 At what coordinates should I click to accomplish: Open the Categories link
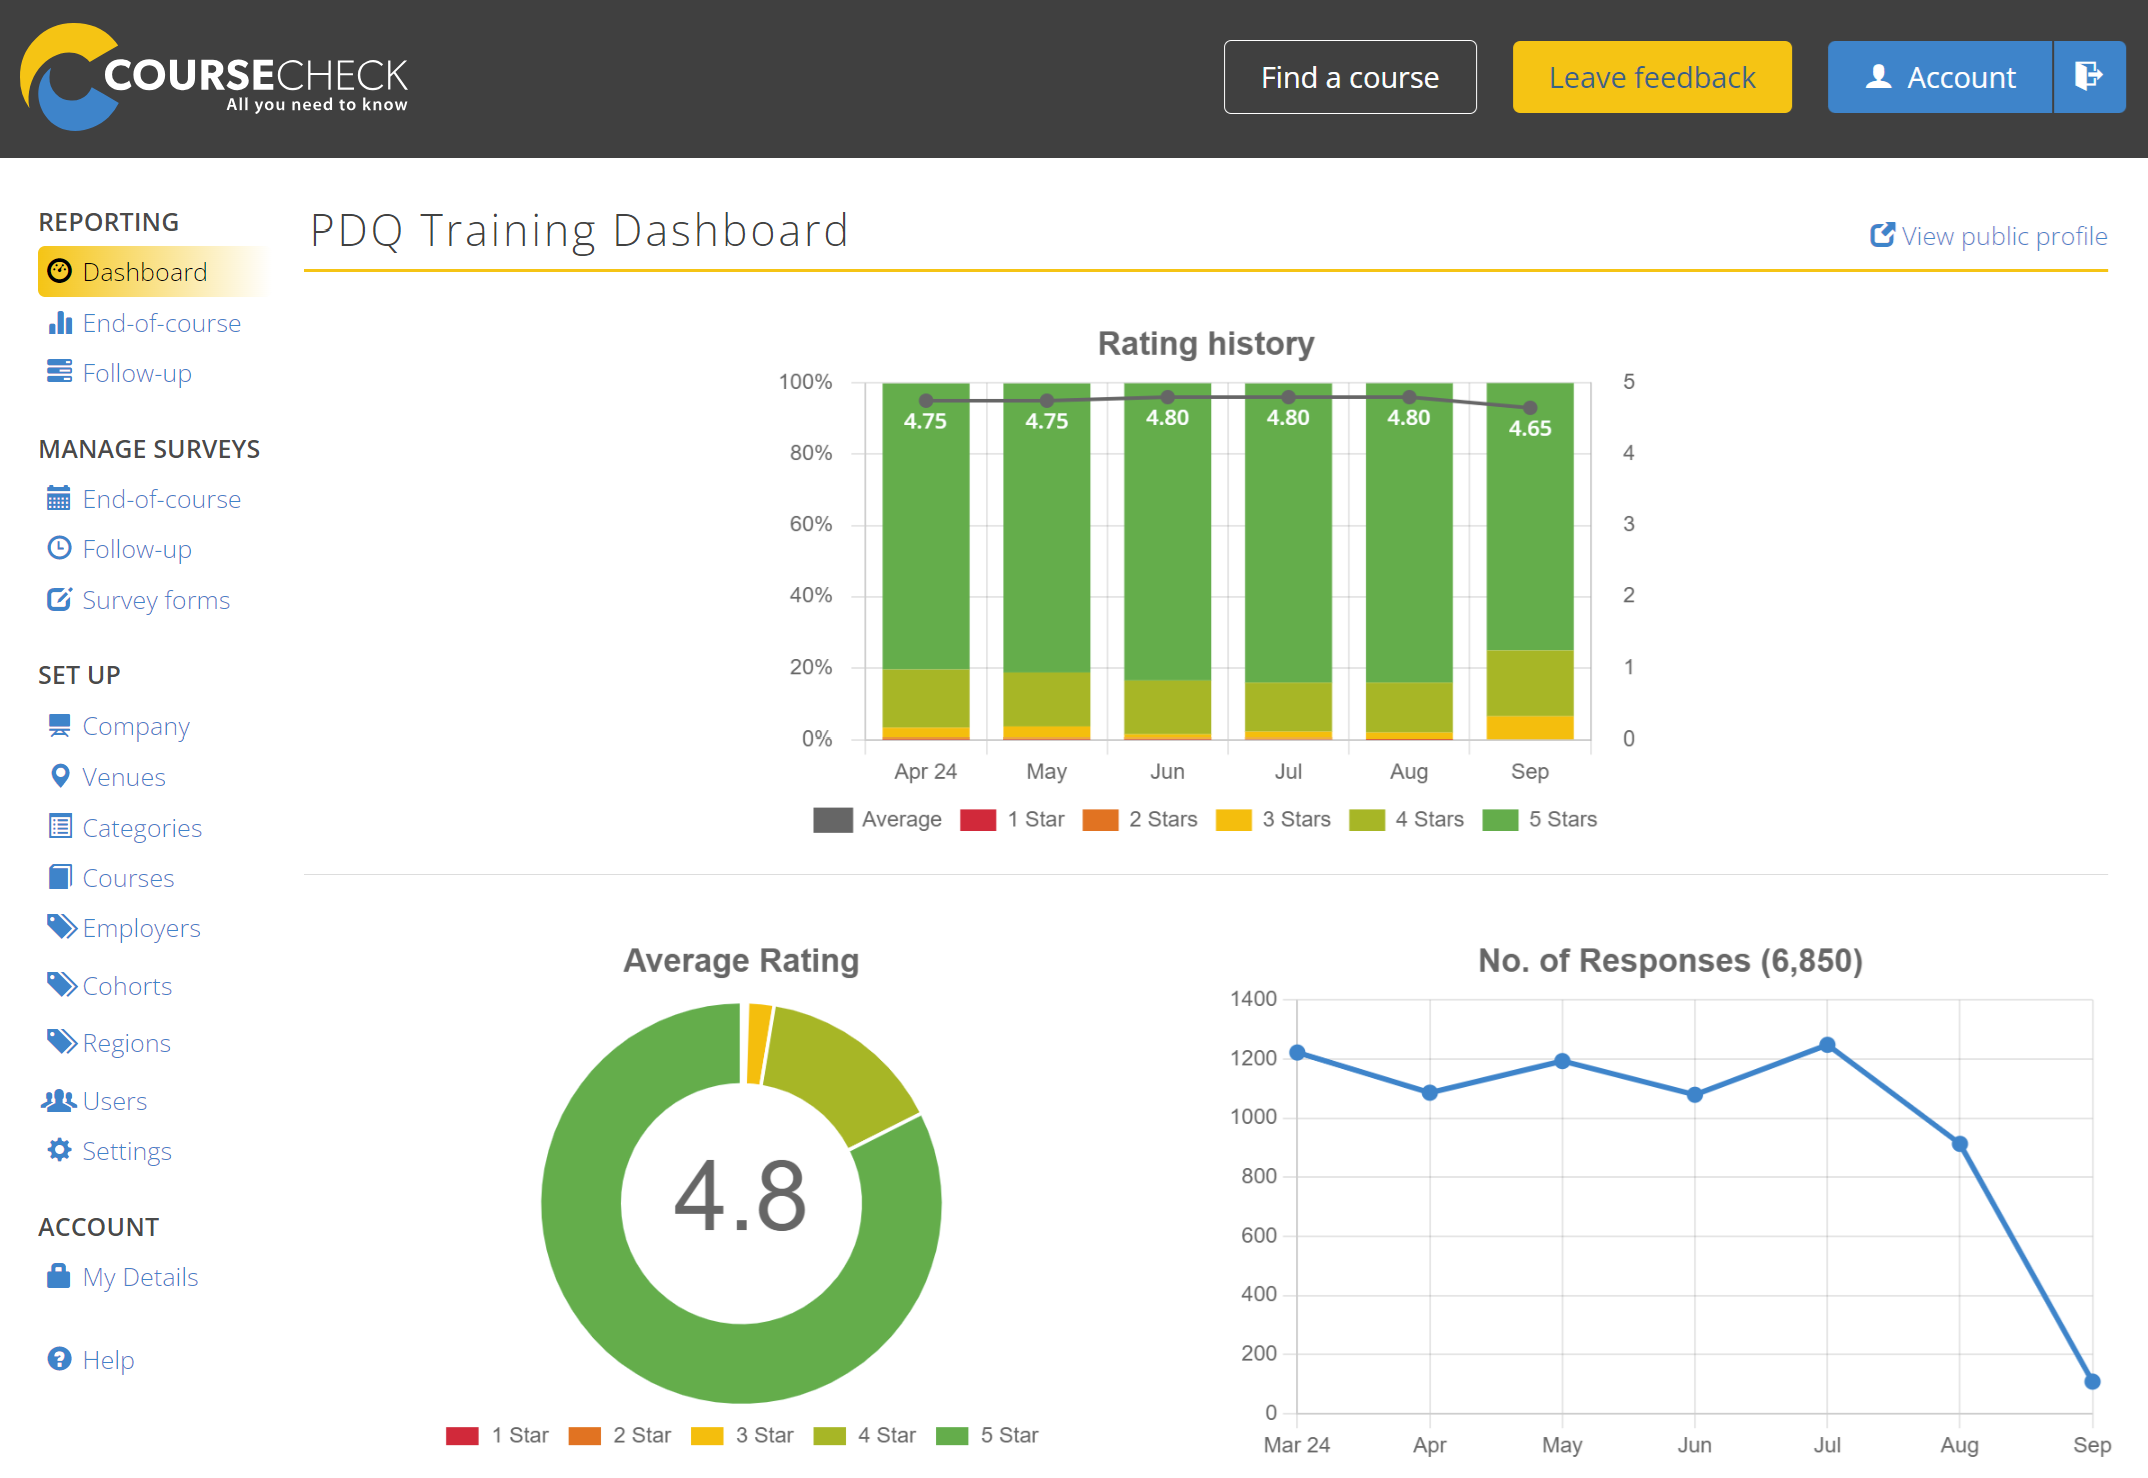(x=142, y=828)
